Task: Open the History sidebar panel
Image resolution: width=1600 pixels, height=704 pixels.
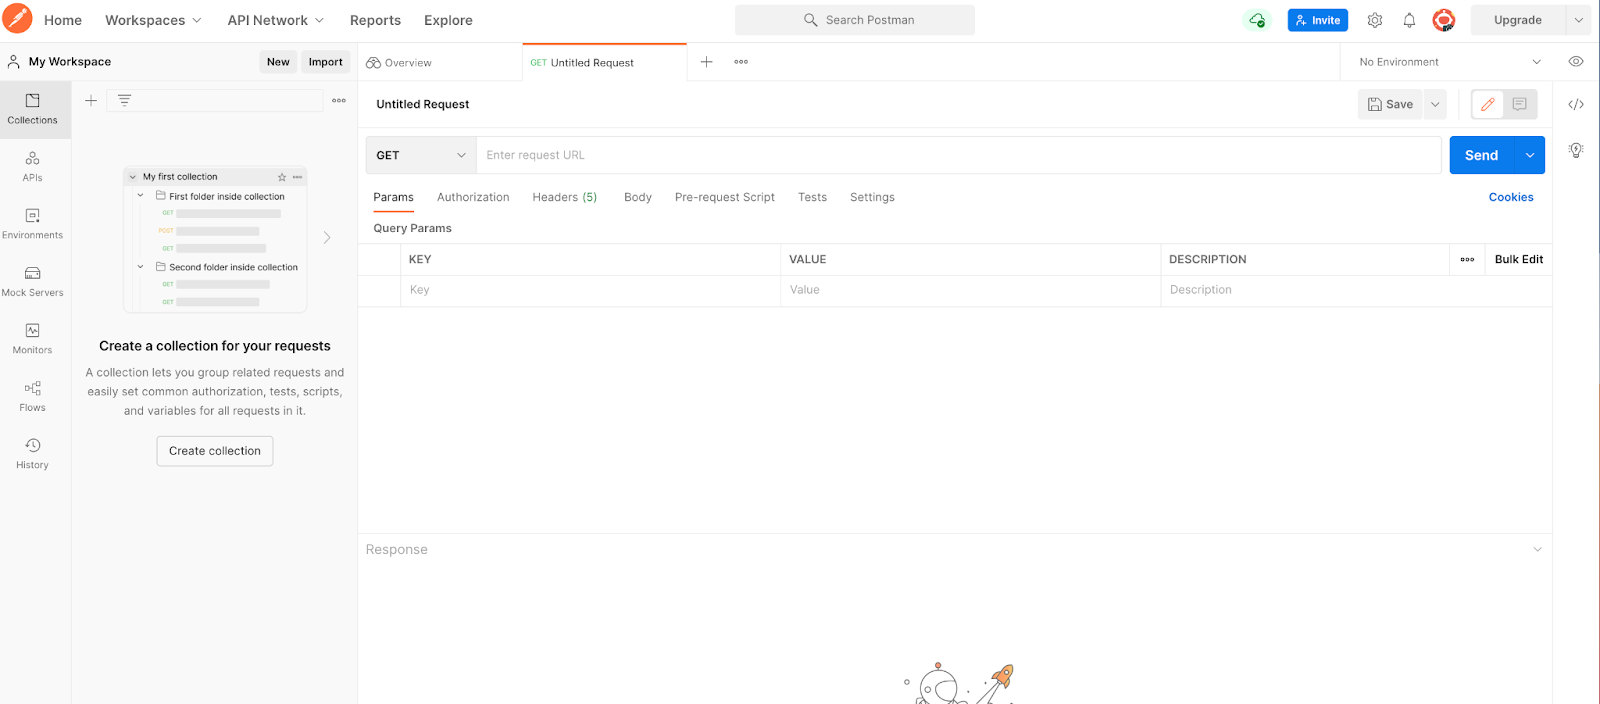Action: (x=33, y=454)
